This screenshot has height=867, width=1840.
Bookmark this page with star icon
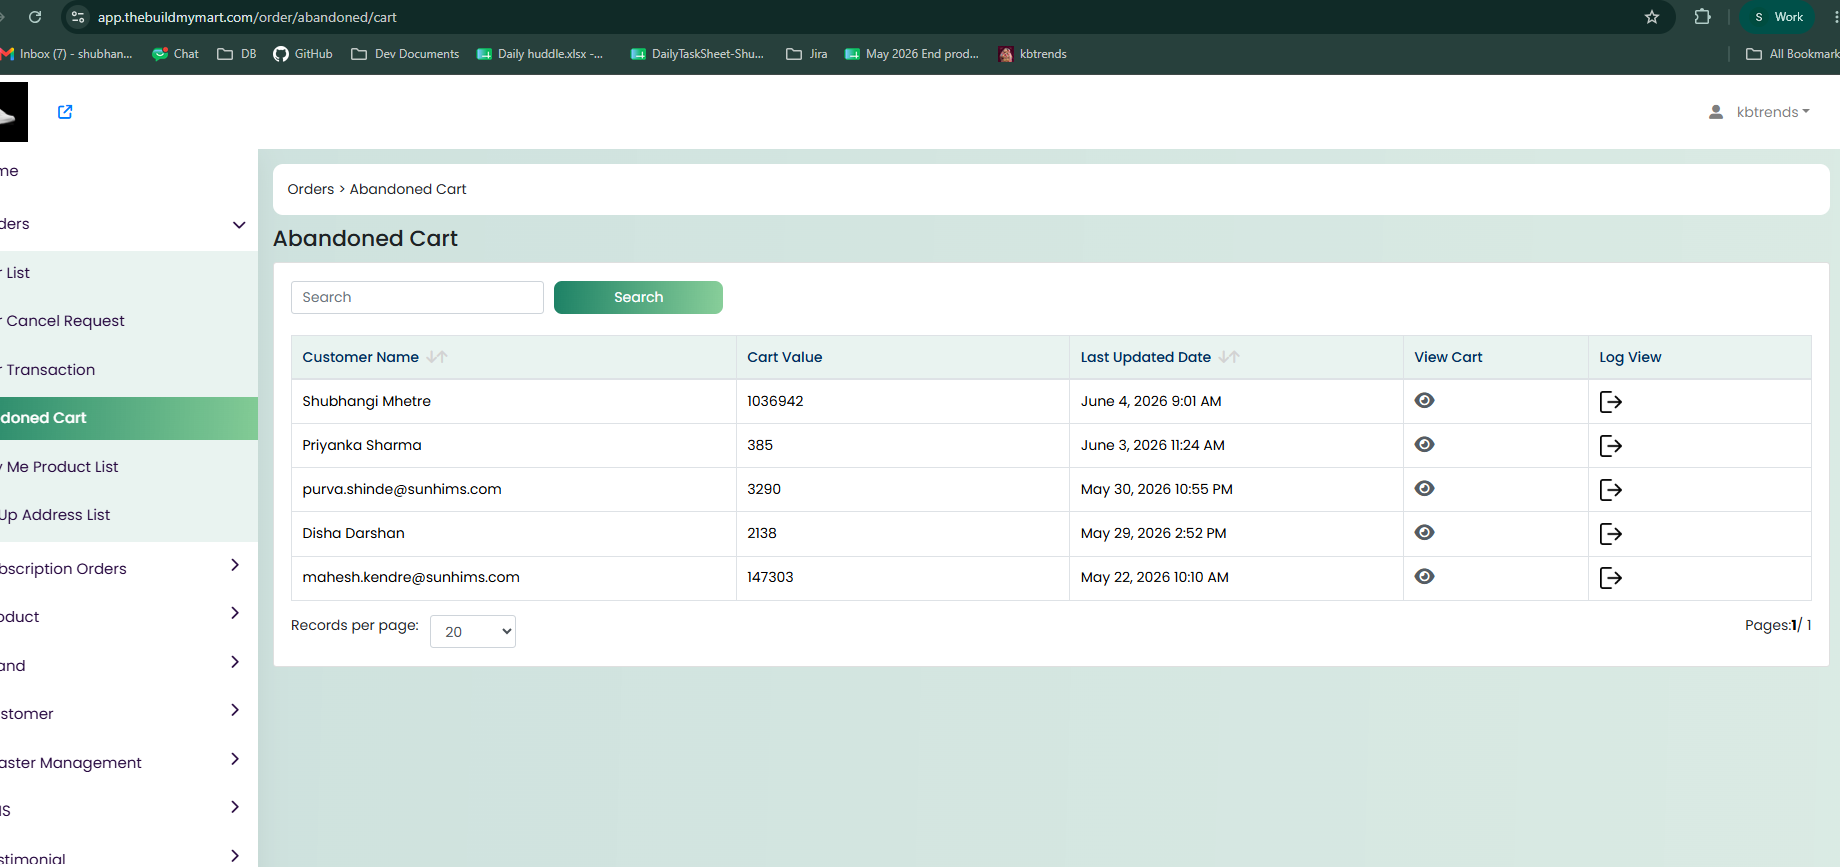[x=1652, y=17]
